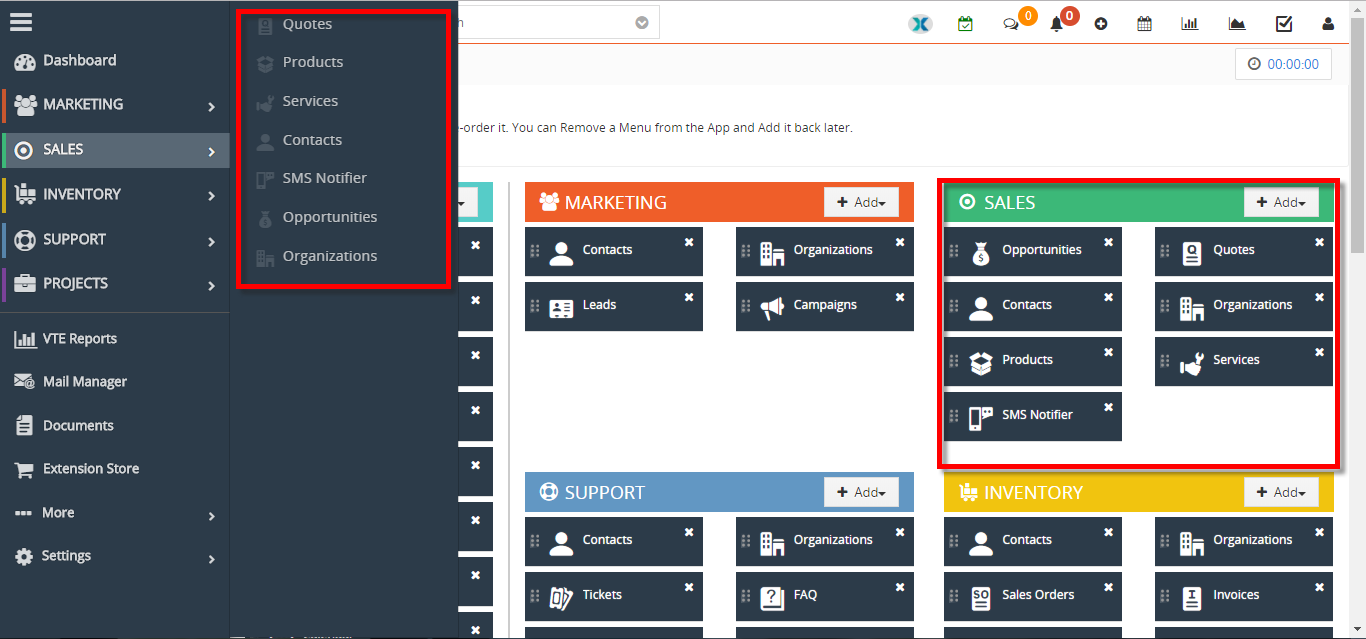The width and height of the screenshot is (1366, 639).
Task: Open the search field dropdown arrow
Action: coord(642,23)
